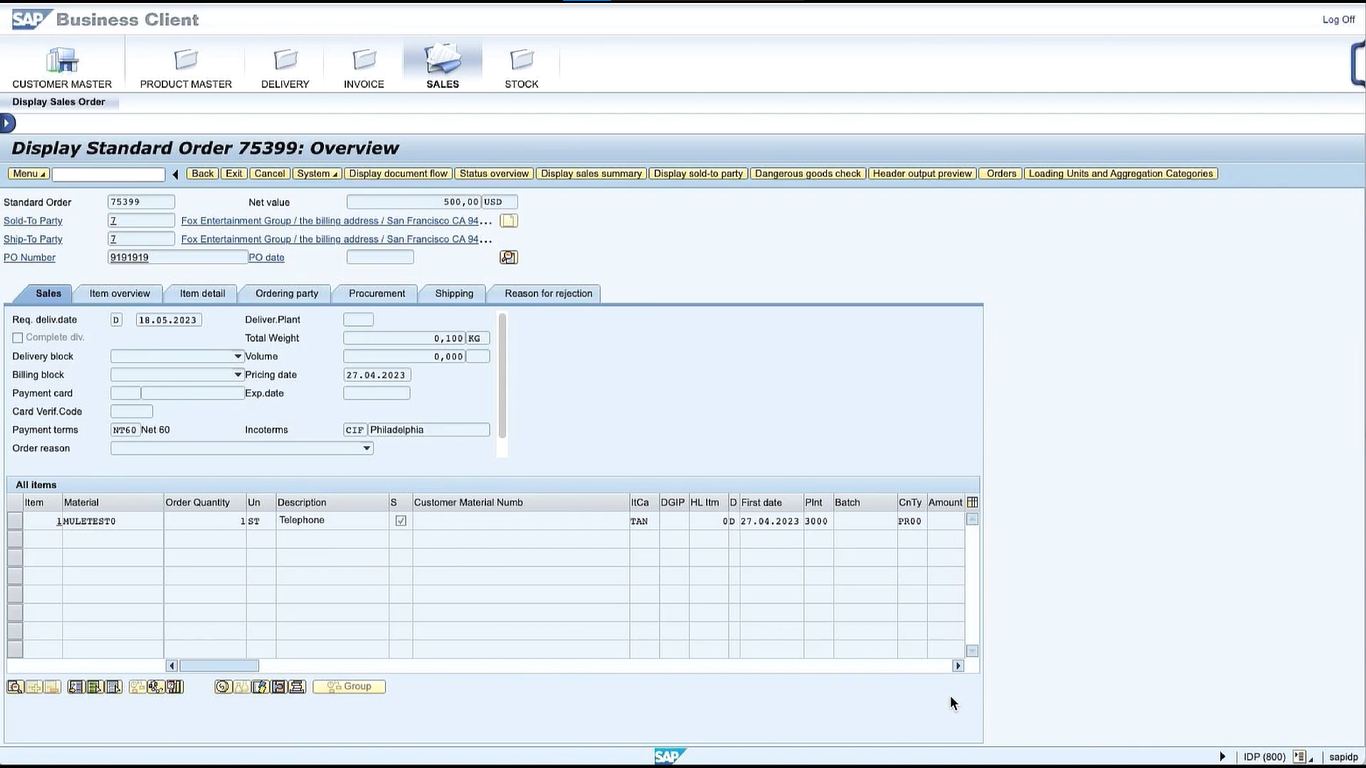Click the PO Number label link
This screenshot has width=1366, height=768.
[30, 257]
